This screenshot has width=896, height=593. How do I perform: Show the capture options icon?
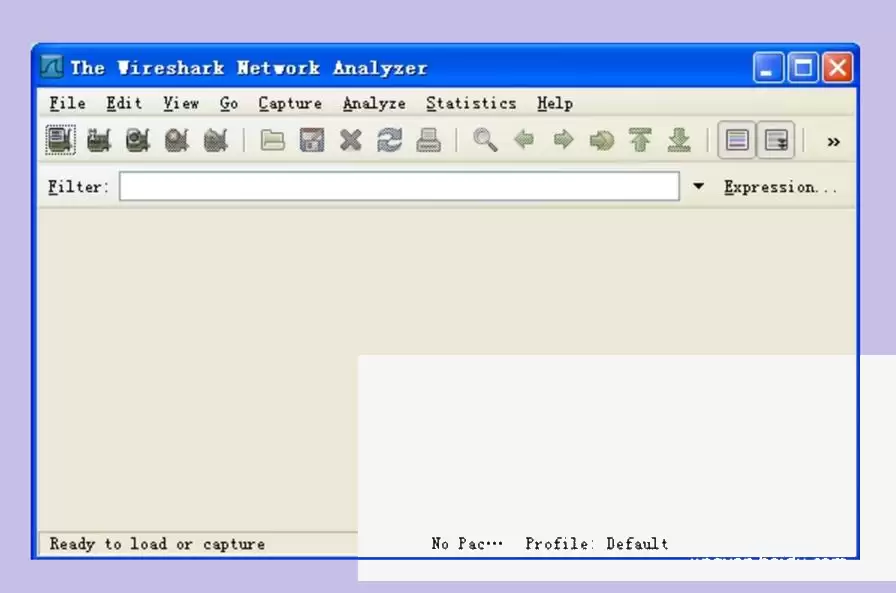click(99, 140)
